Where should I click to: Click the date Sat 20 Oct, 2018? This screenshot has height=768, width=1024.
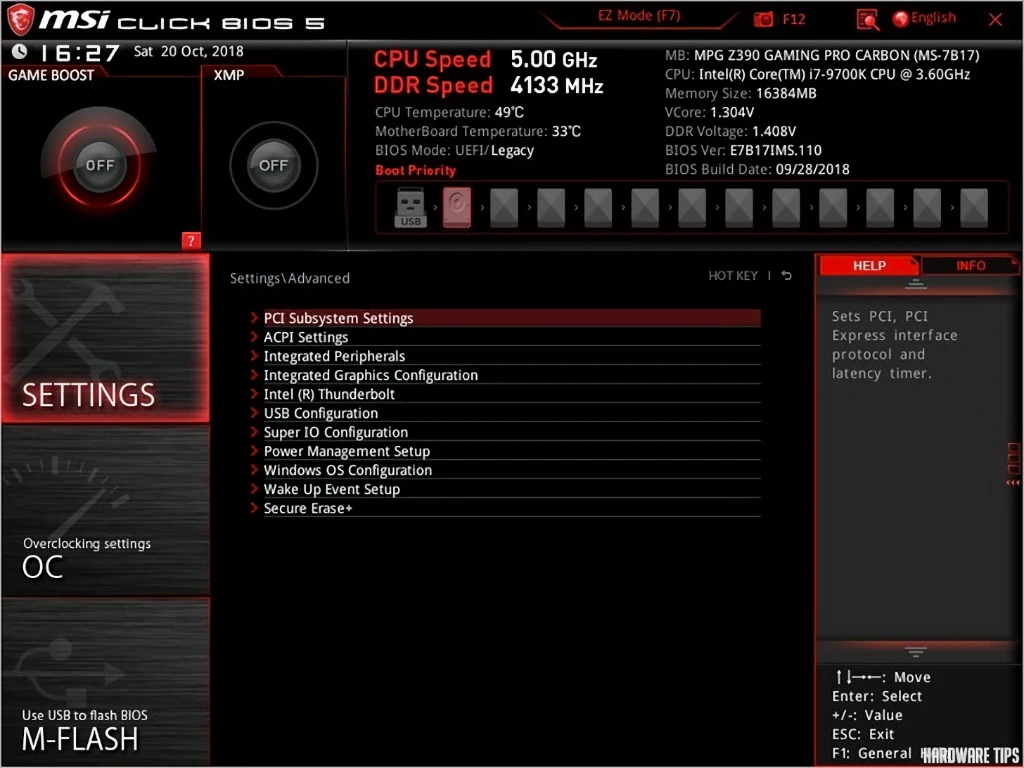click(189, 51)
